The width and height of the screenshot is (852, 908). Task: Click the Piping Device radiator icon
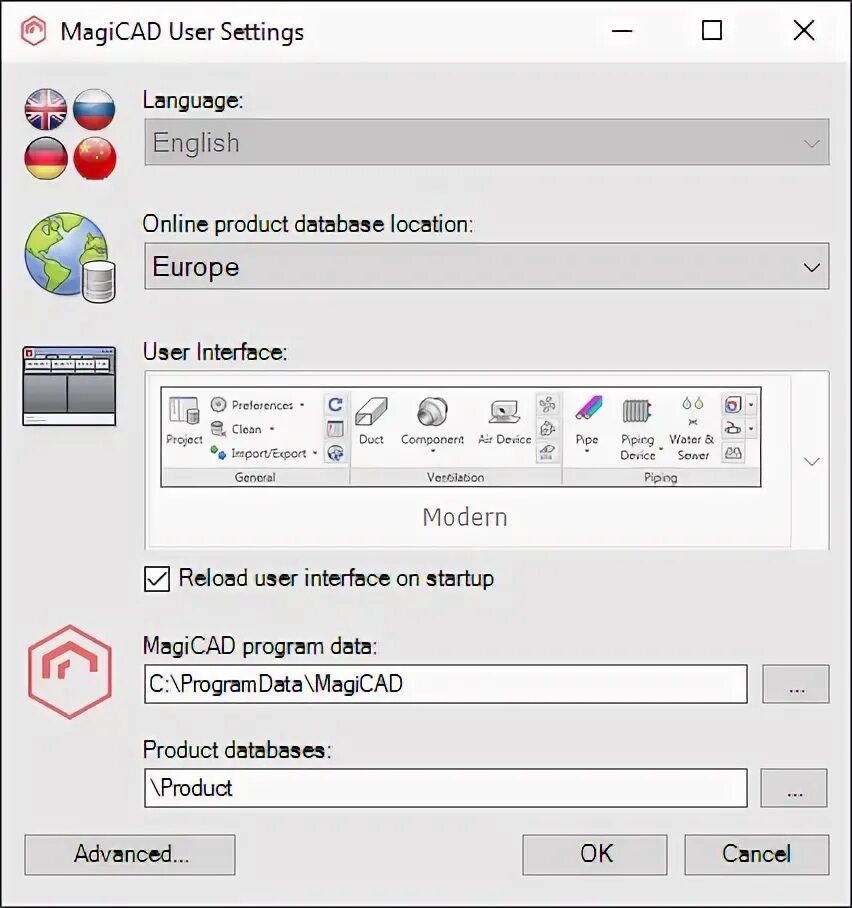[637, 412]
